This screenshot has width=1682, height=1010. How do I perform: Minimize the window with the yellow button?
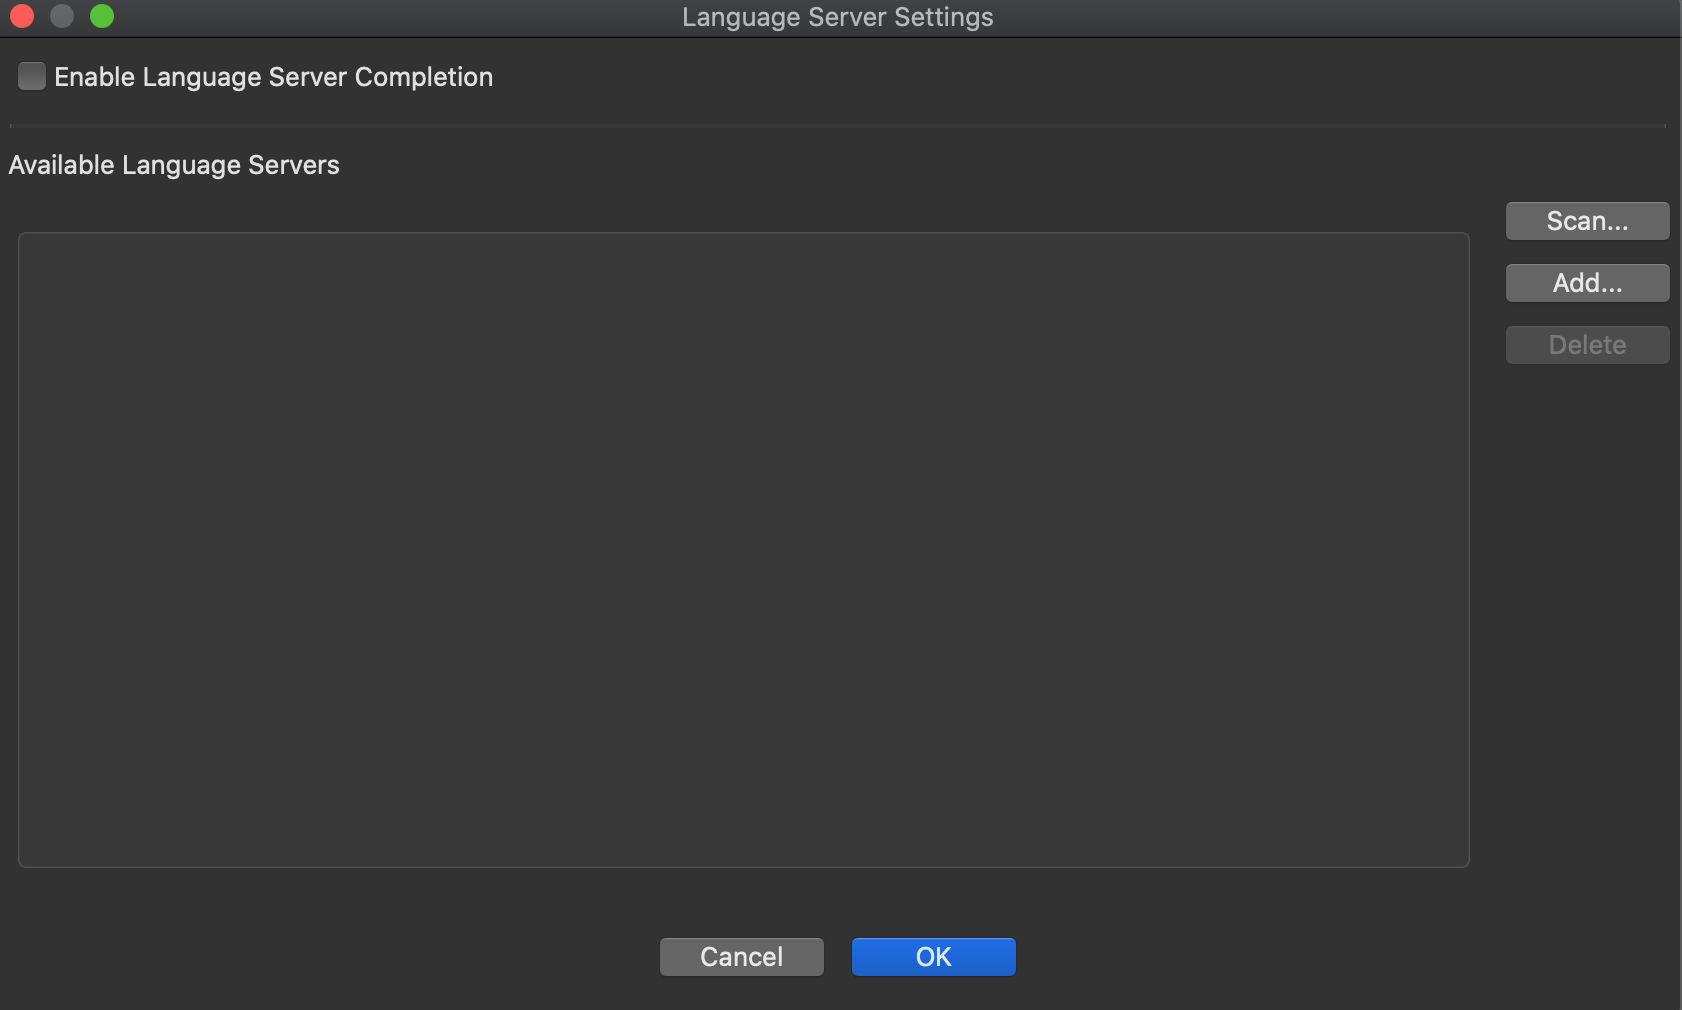pos(62,16)
